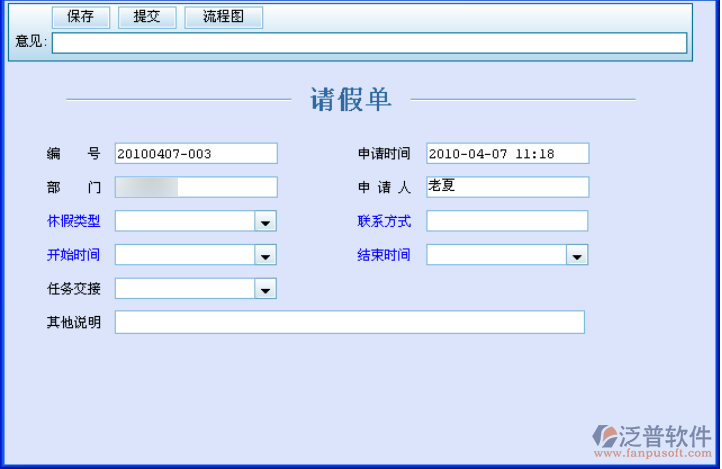
Task: Focus the 联系方式 contact input field
Action: click(x=507, y=221)
